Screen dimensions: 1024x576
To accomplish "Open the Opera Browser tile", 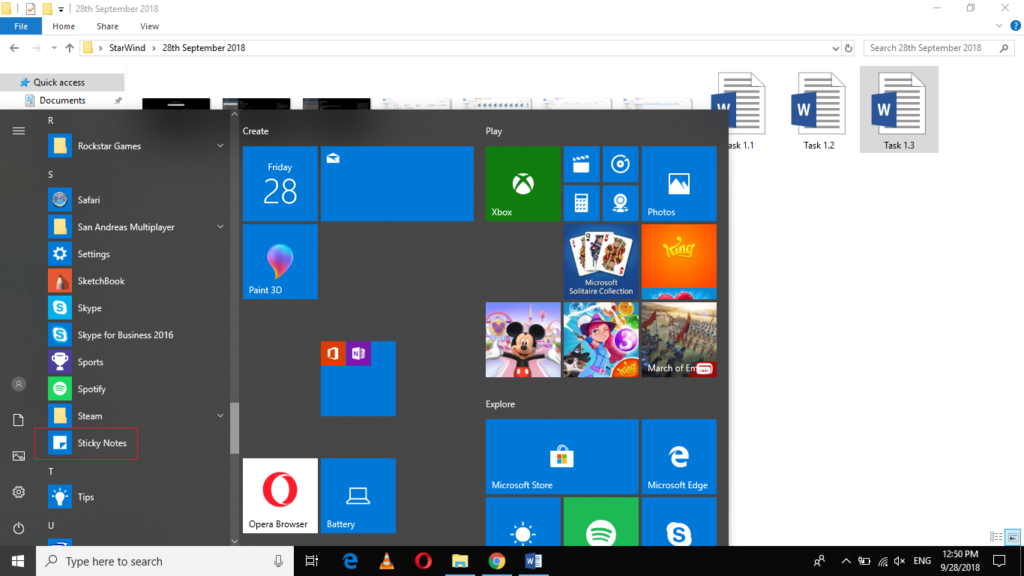I will click(279, 495).
